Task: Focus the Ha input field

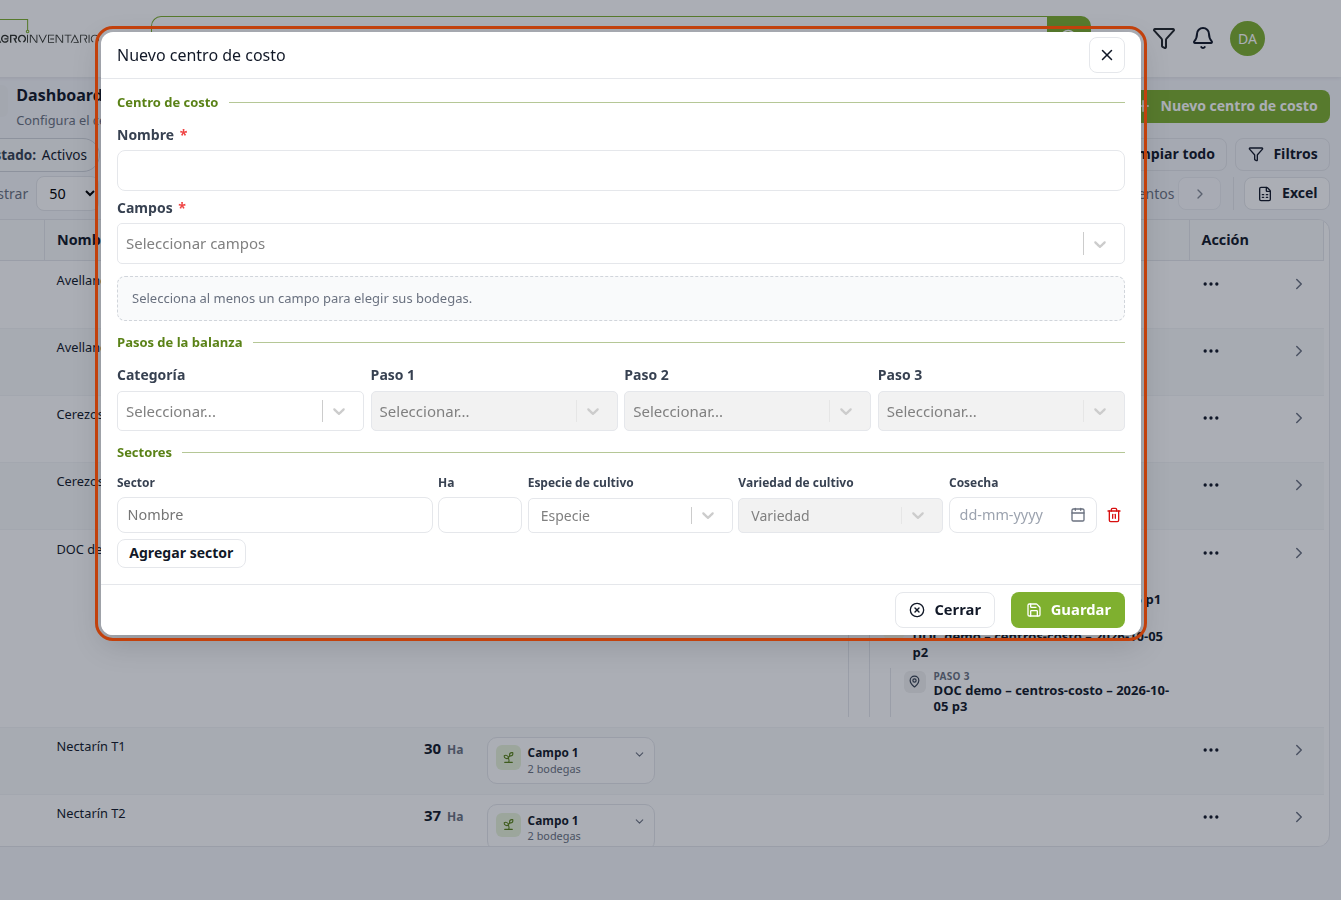Action: click(x=480, y=515)
